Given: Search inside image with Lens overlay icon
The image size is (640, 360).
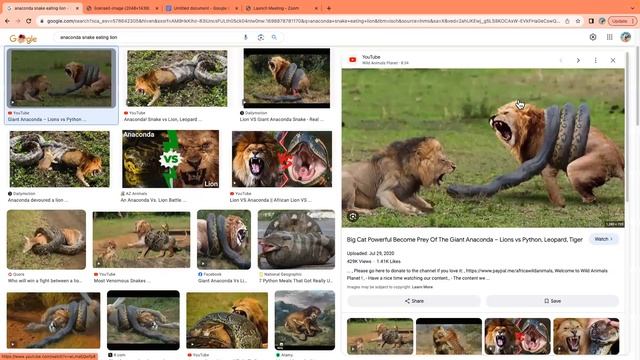Looking at the screenshot, I should pos(353,216).
